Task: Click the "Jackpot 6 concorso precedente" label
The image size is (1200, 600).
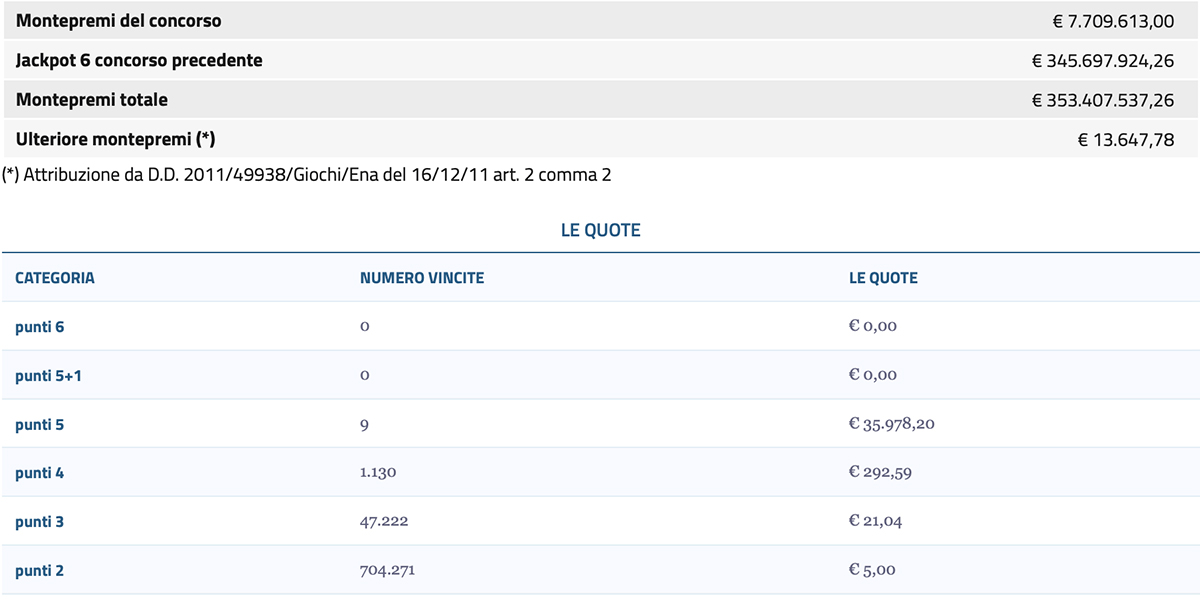Action: pos(139,60)
